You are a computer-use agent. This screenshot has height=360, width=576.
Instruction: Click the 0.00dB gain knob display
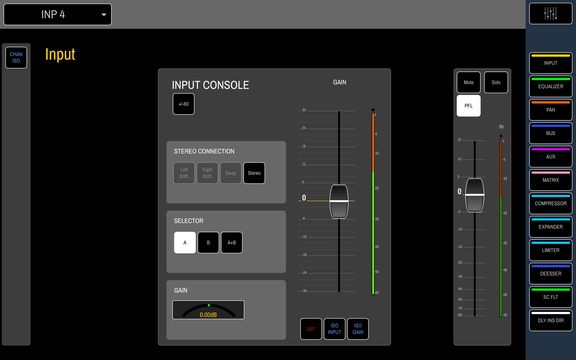(x=208, y=310)
